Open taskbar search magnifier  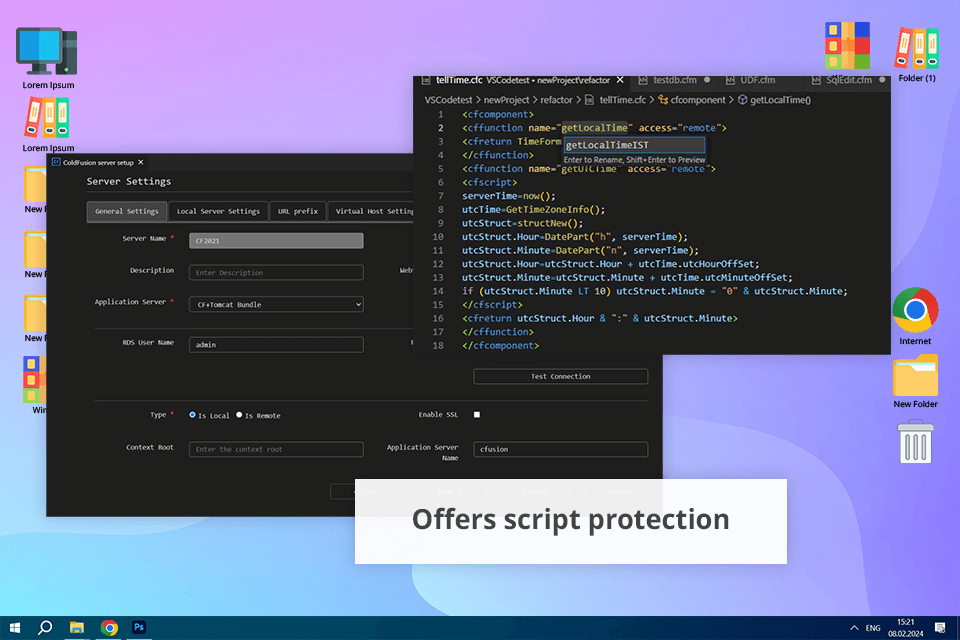45,628
